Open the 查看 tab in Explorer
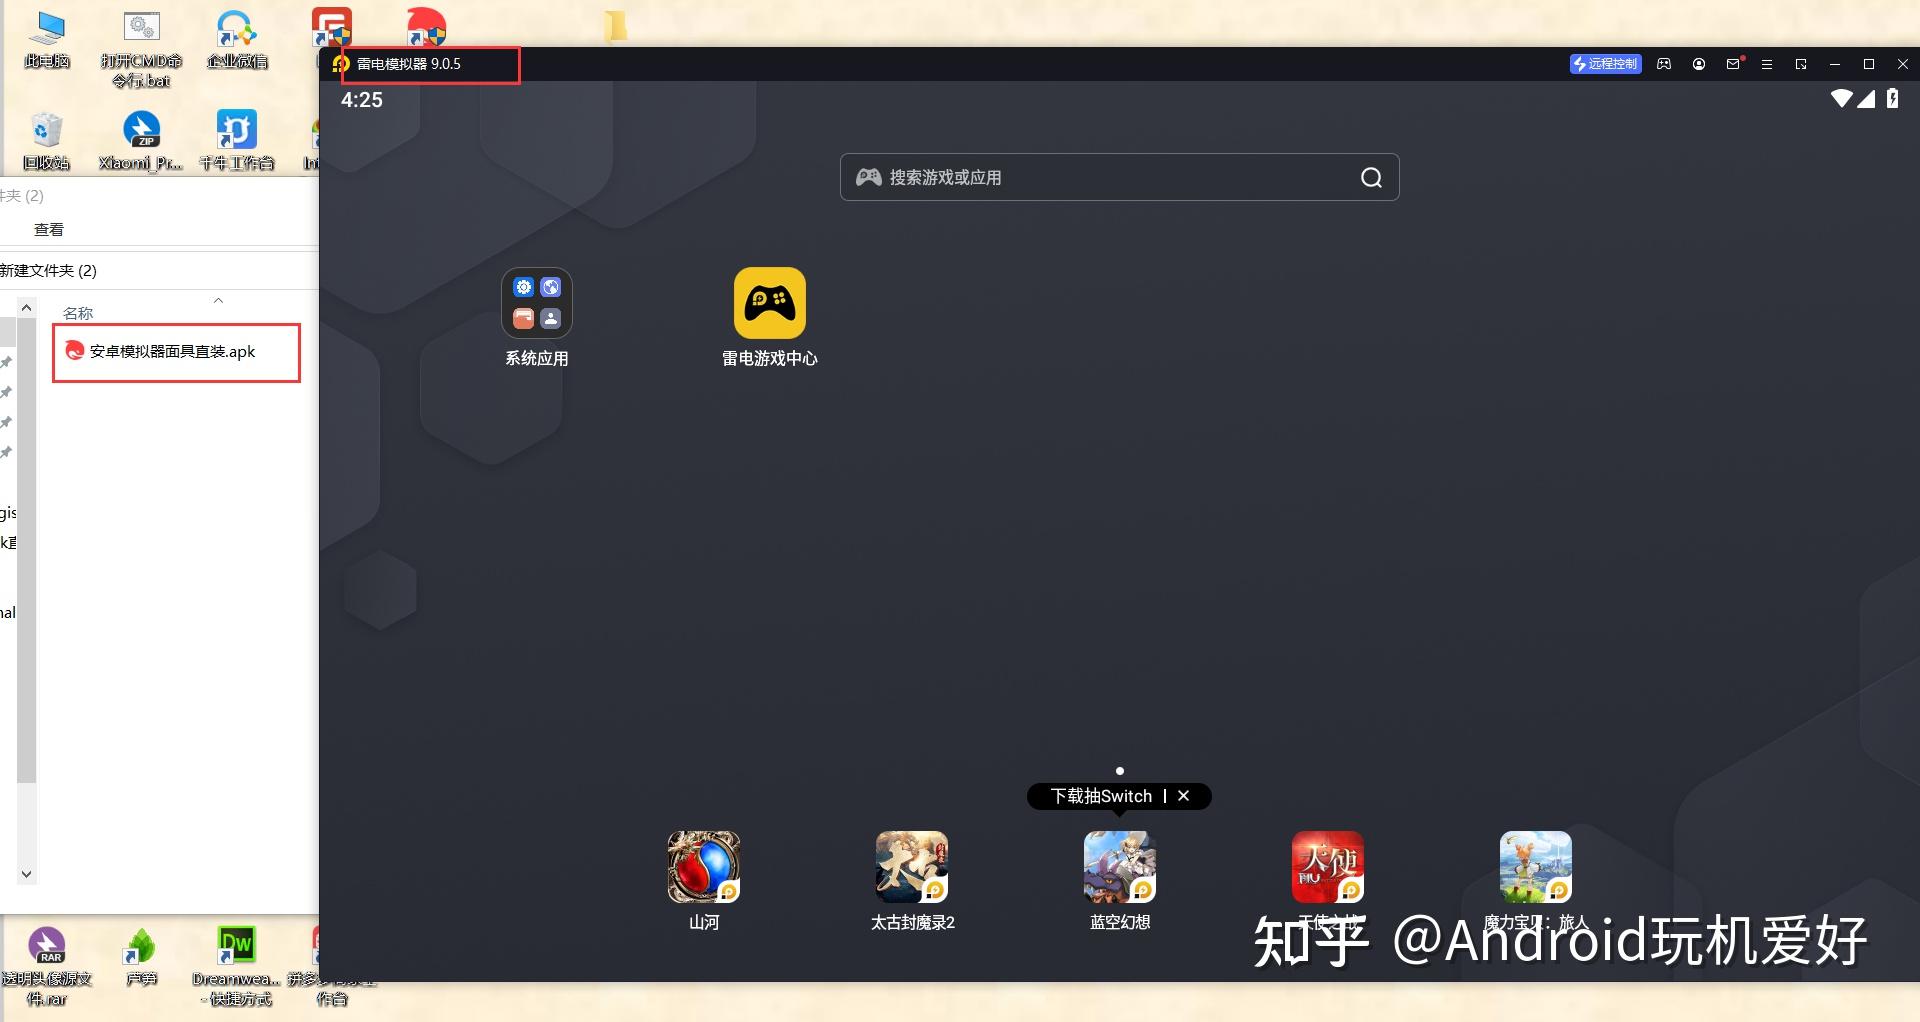Image resolution: width=1920 pixels, height=1022 pixels. coord(49,230)
